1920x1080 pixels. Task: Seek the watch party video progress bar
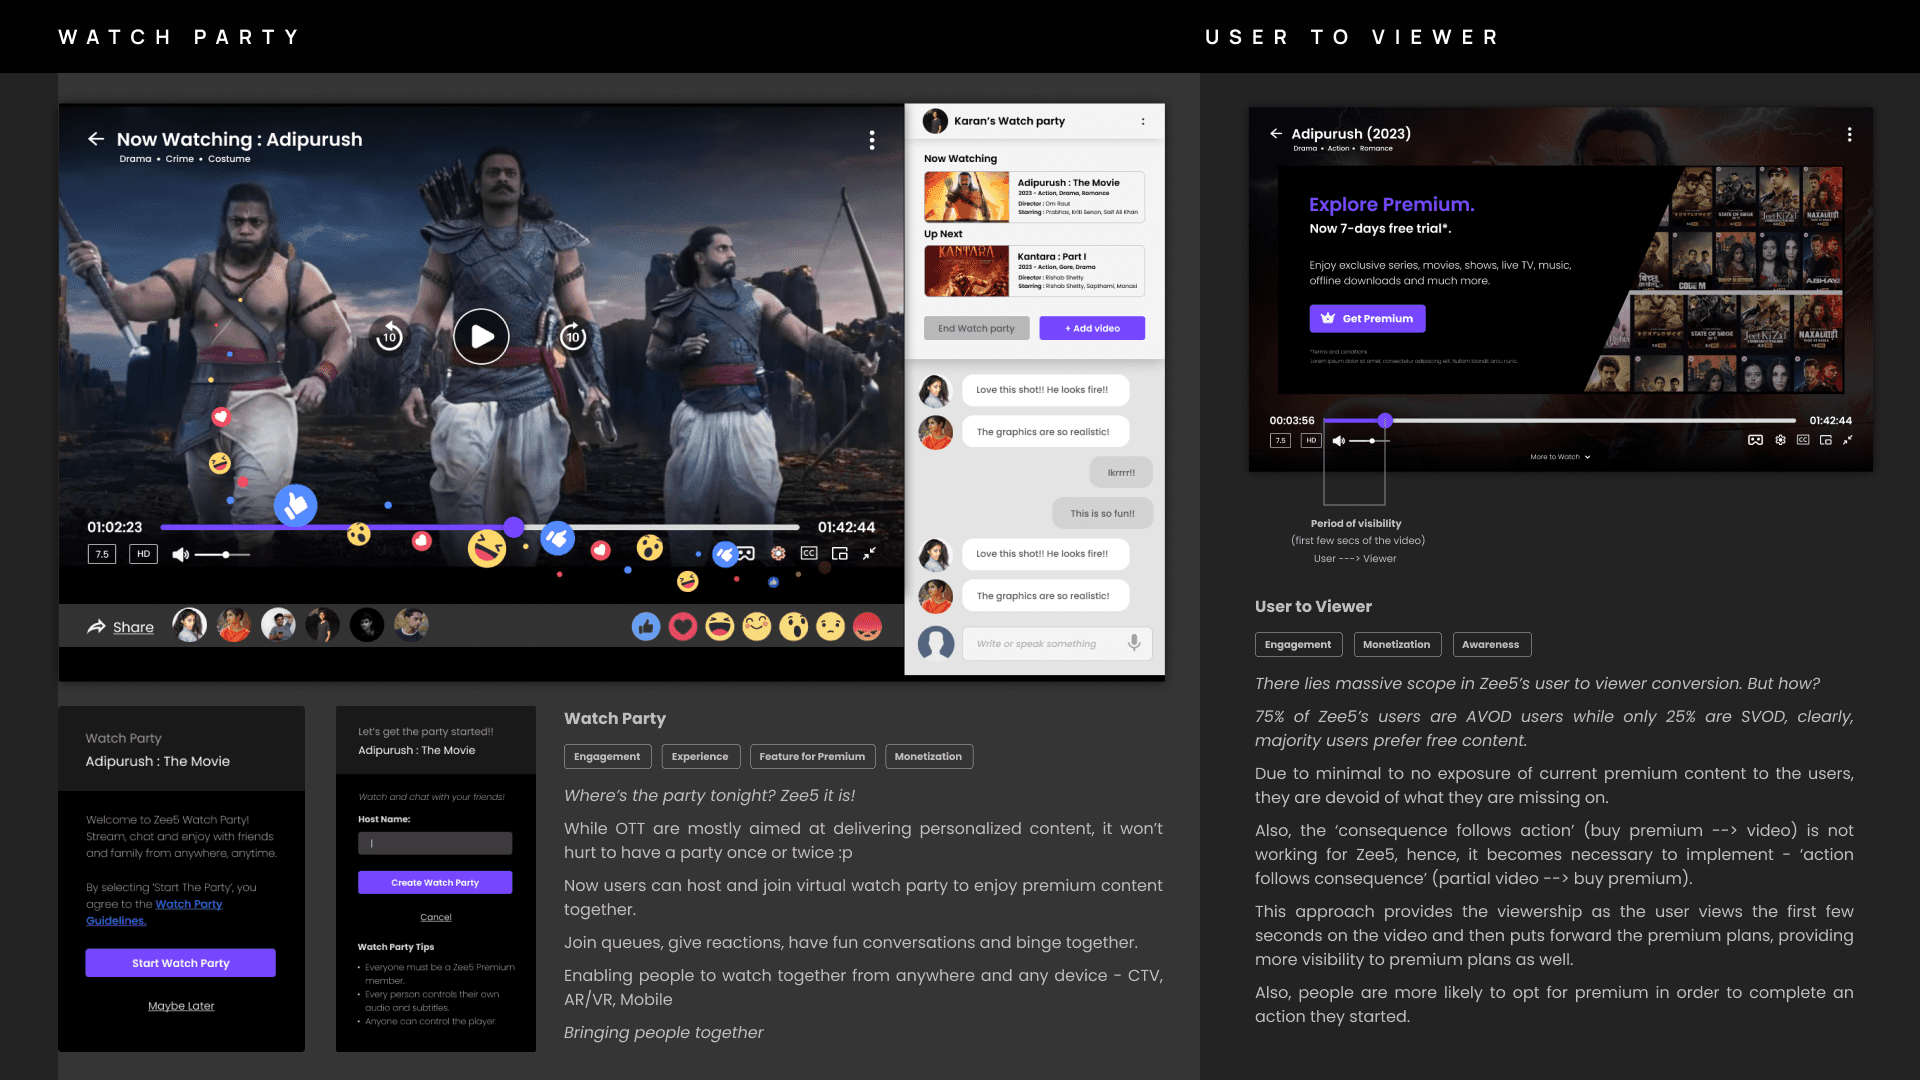pos(480,527)
